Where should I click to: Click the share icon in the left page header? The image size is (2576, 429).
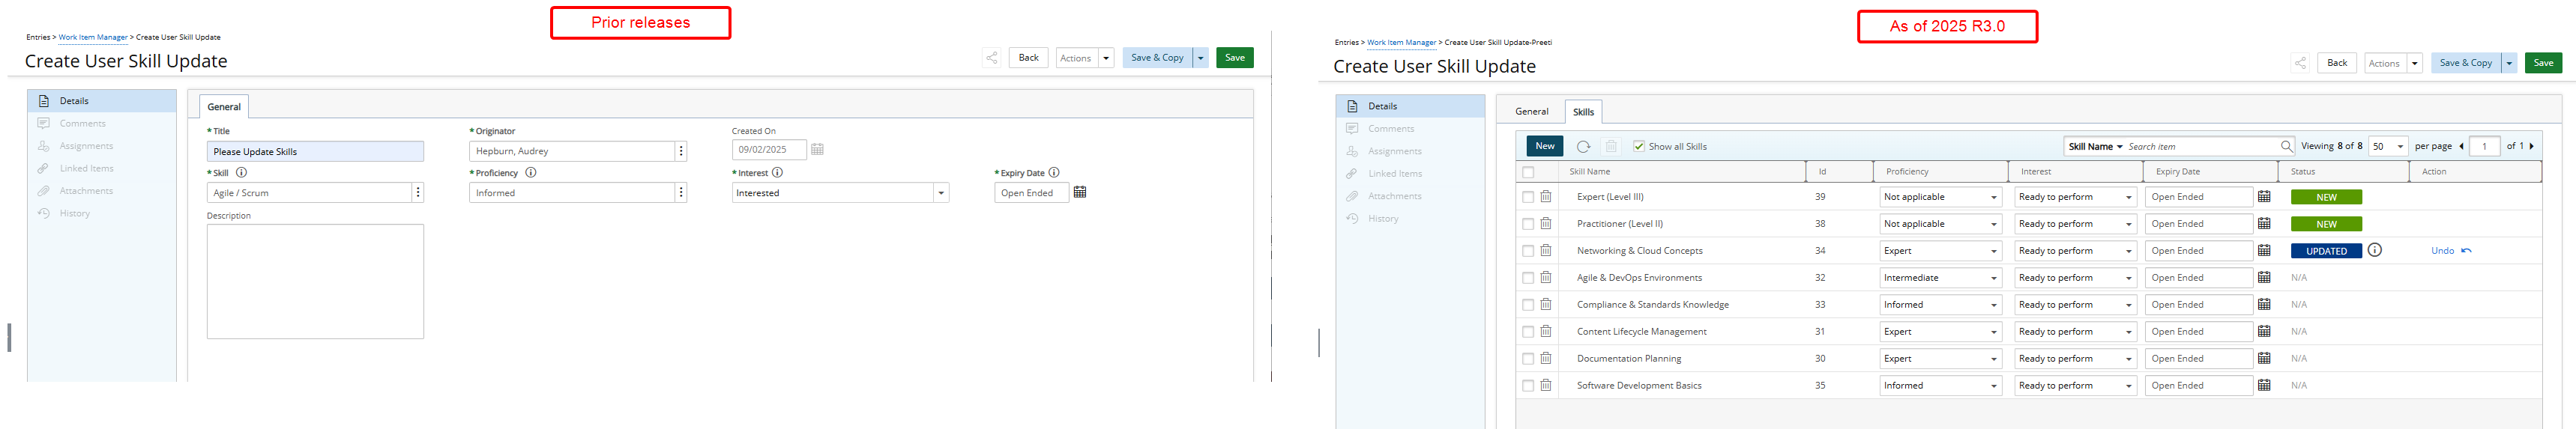991,58
